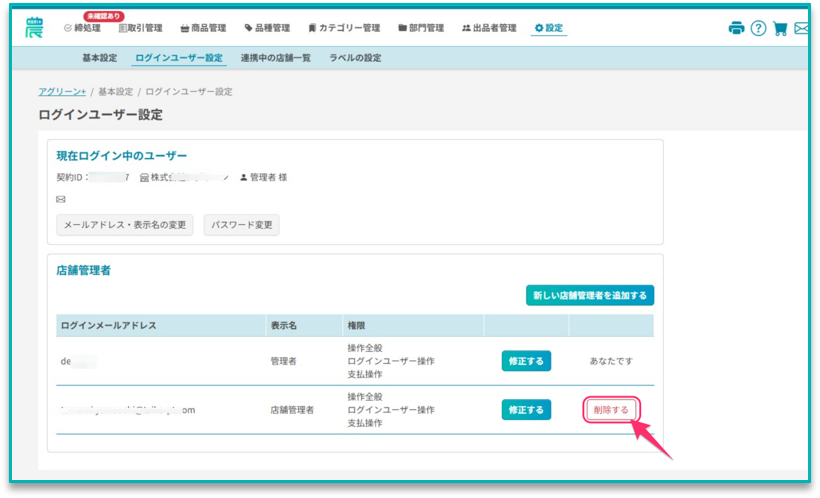Open 締処理 menu
The width and height of the screenshot is (820, 498).
point(82,28)
